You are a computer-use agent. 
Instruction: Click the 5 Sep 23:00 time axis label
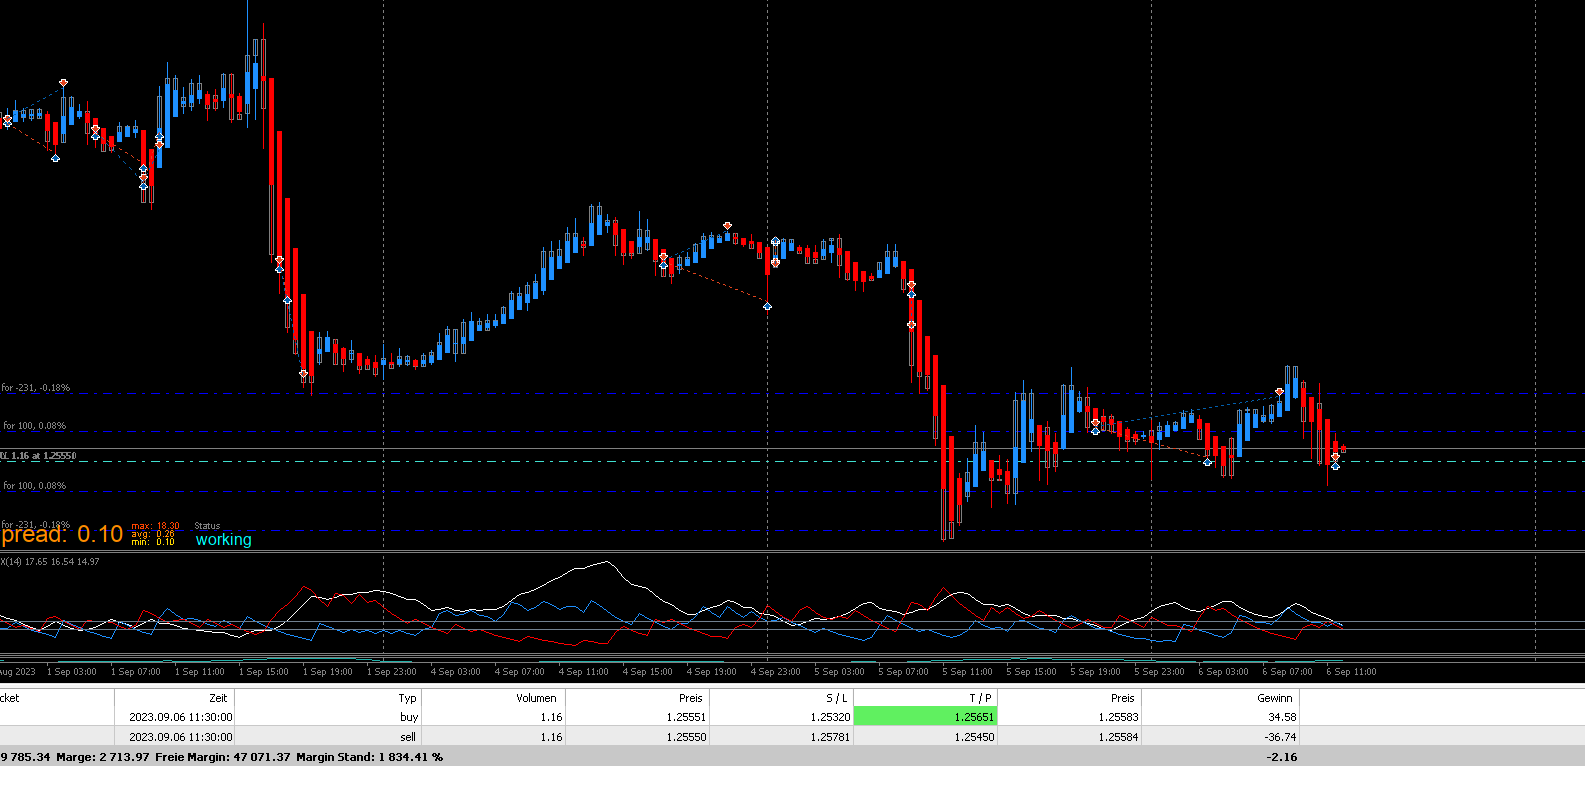(1159, 672)
